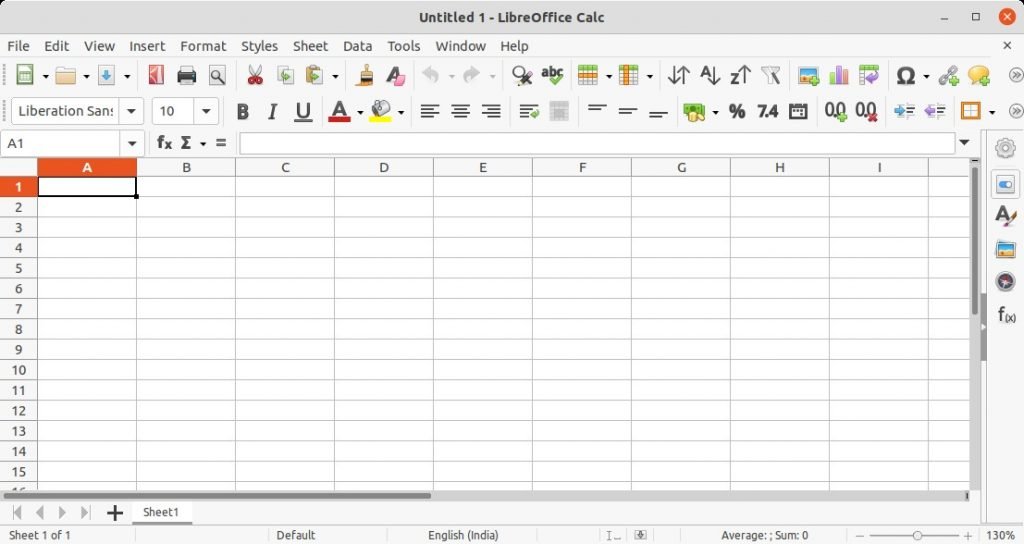
Task: Toggle the AutoFilter funnel icon
Action: pos(771,75)
